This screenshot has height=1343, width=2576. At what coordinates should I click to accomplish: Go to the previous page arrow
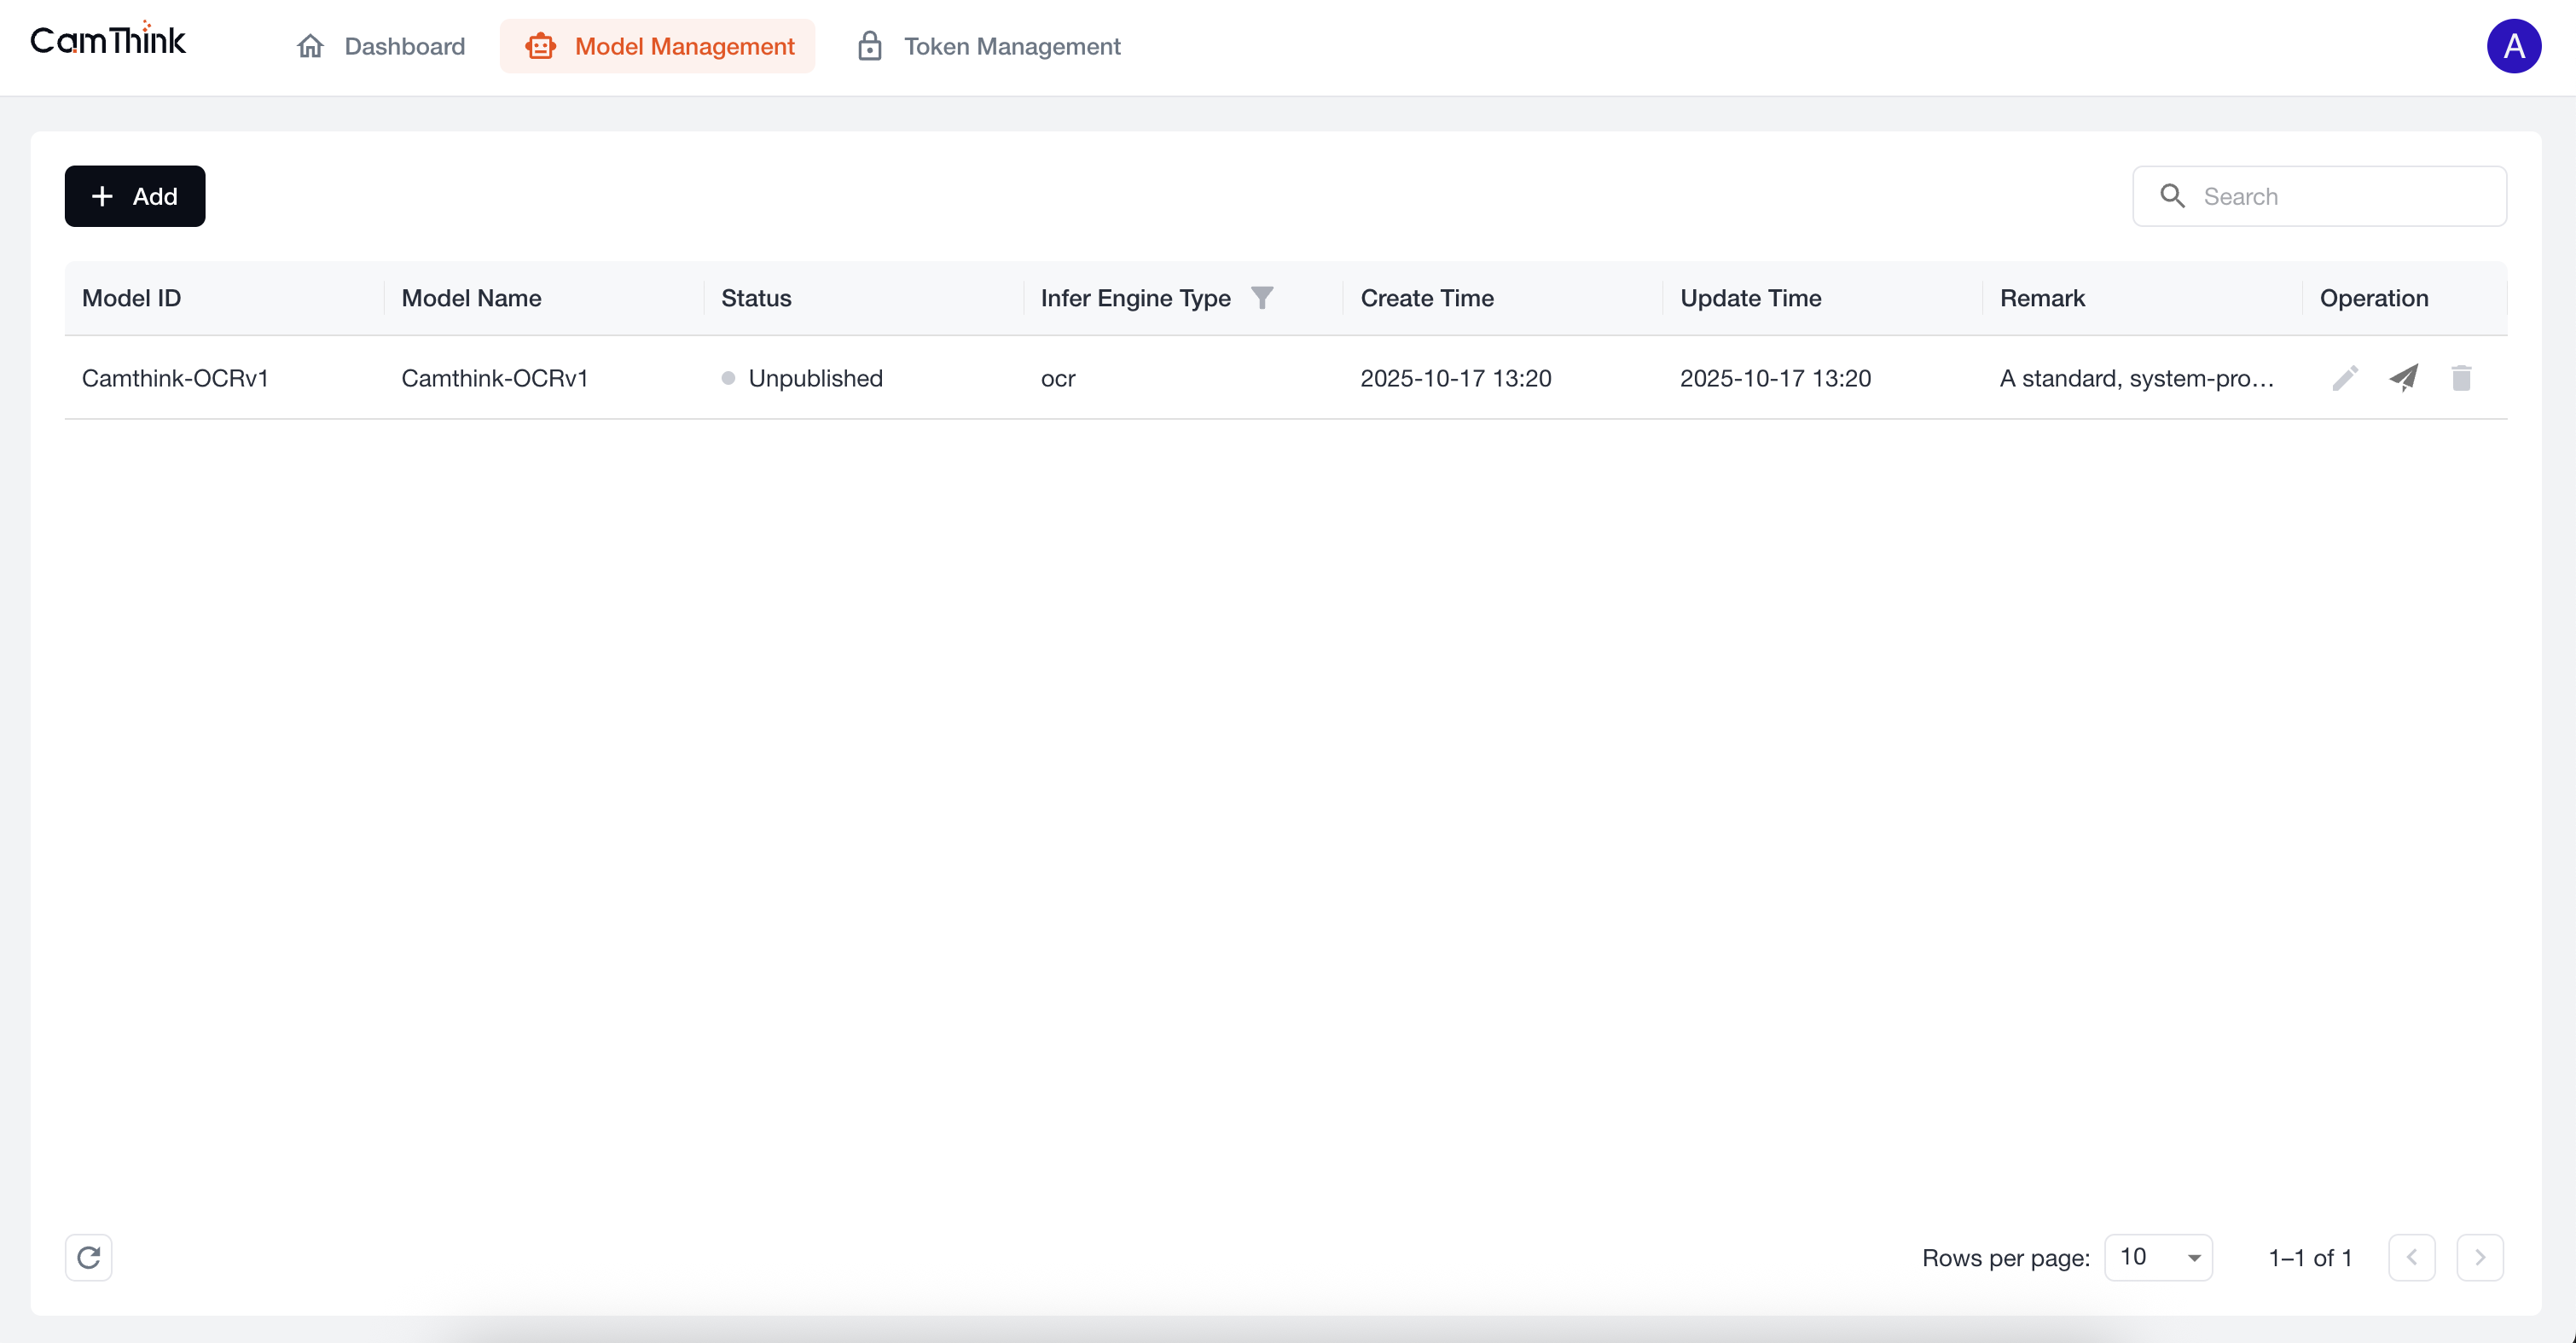tap(2411, 1257)
